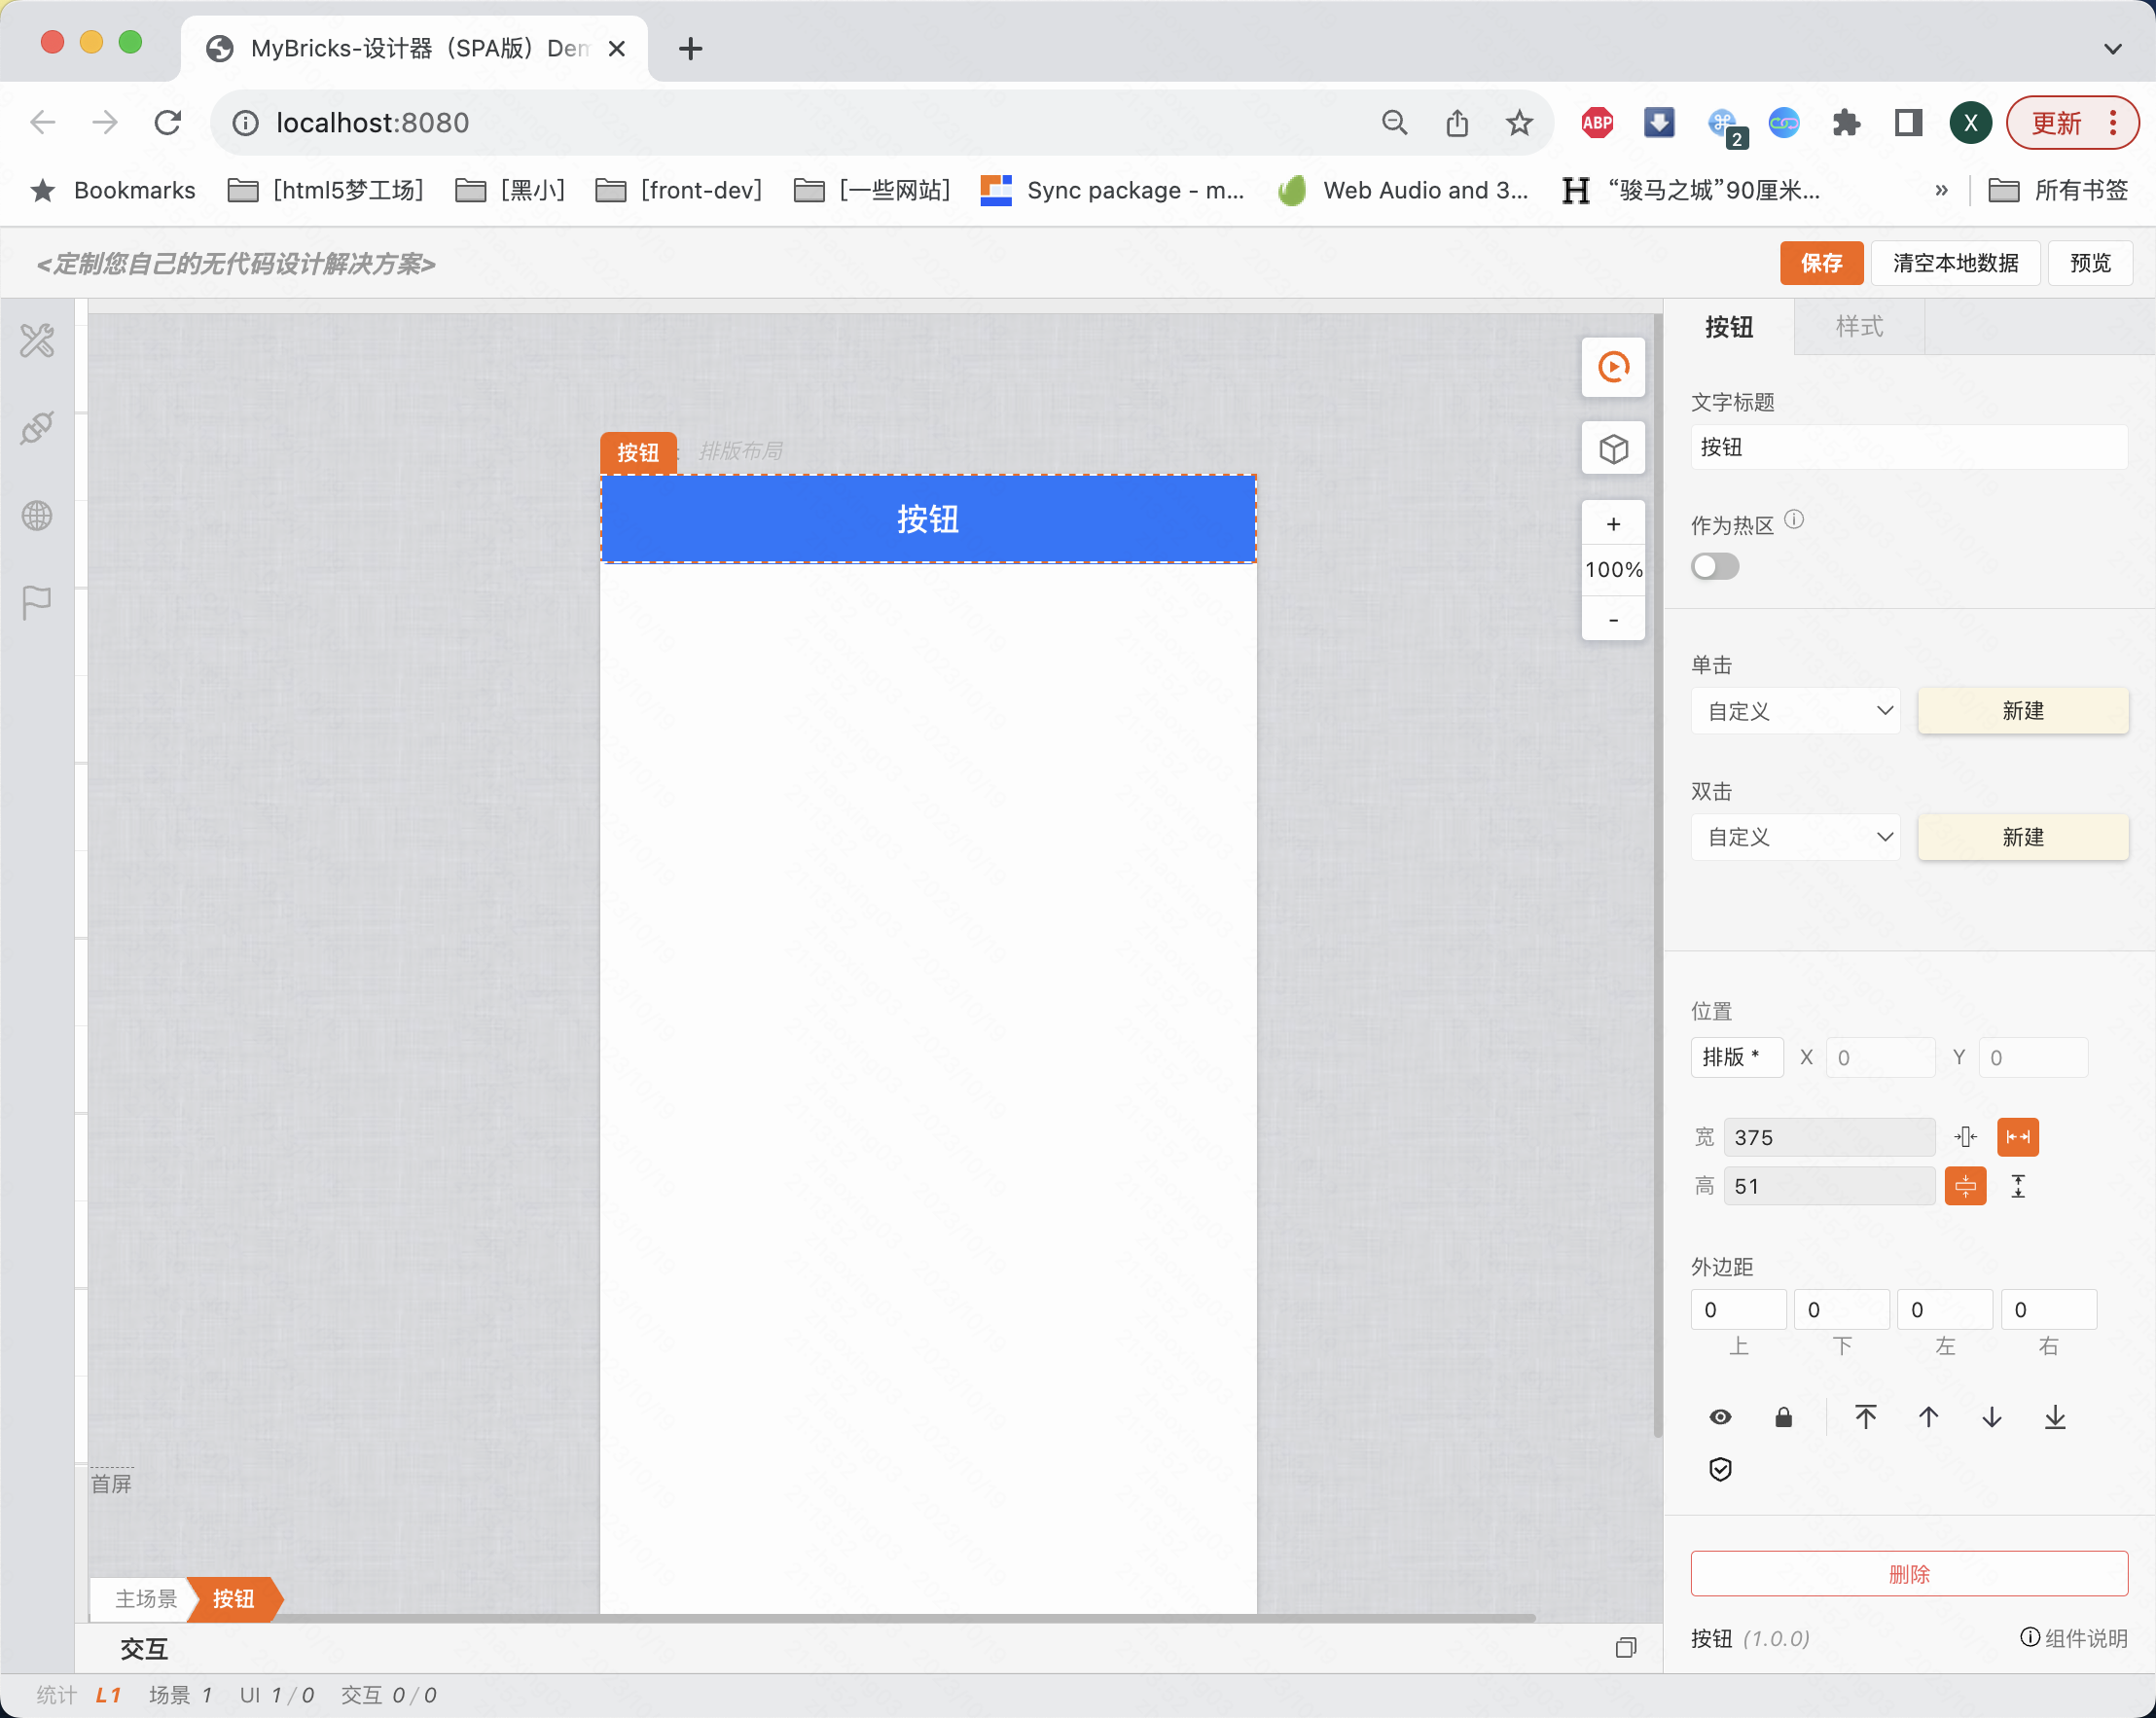Open the tab search dropdown arrow
This screenshot has width=2156, height=1718.
tap(2112, 48)
